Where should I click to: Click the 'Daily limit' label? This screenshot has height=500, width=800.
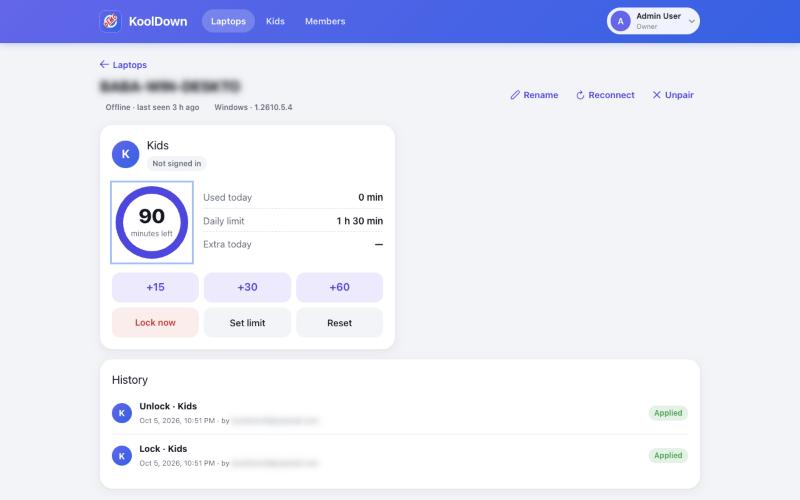(223, 221)
